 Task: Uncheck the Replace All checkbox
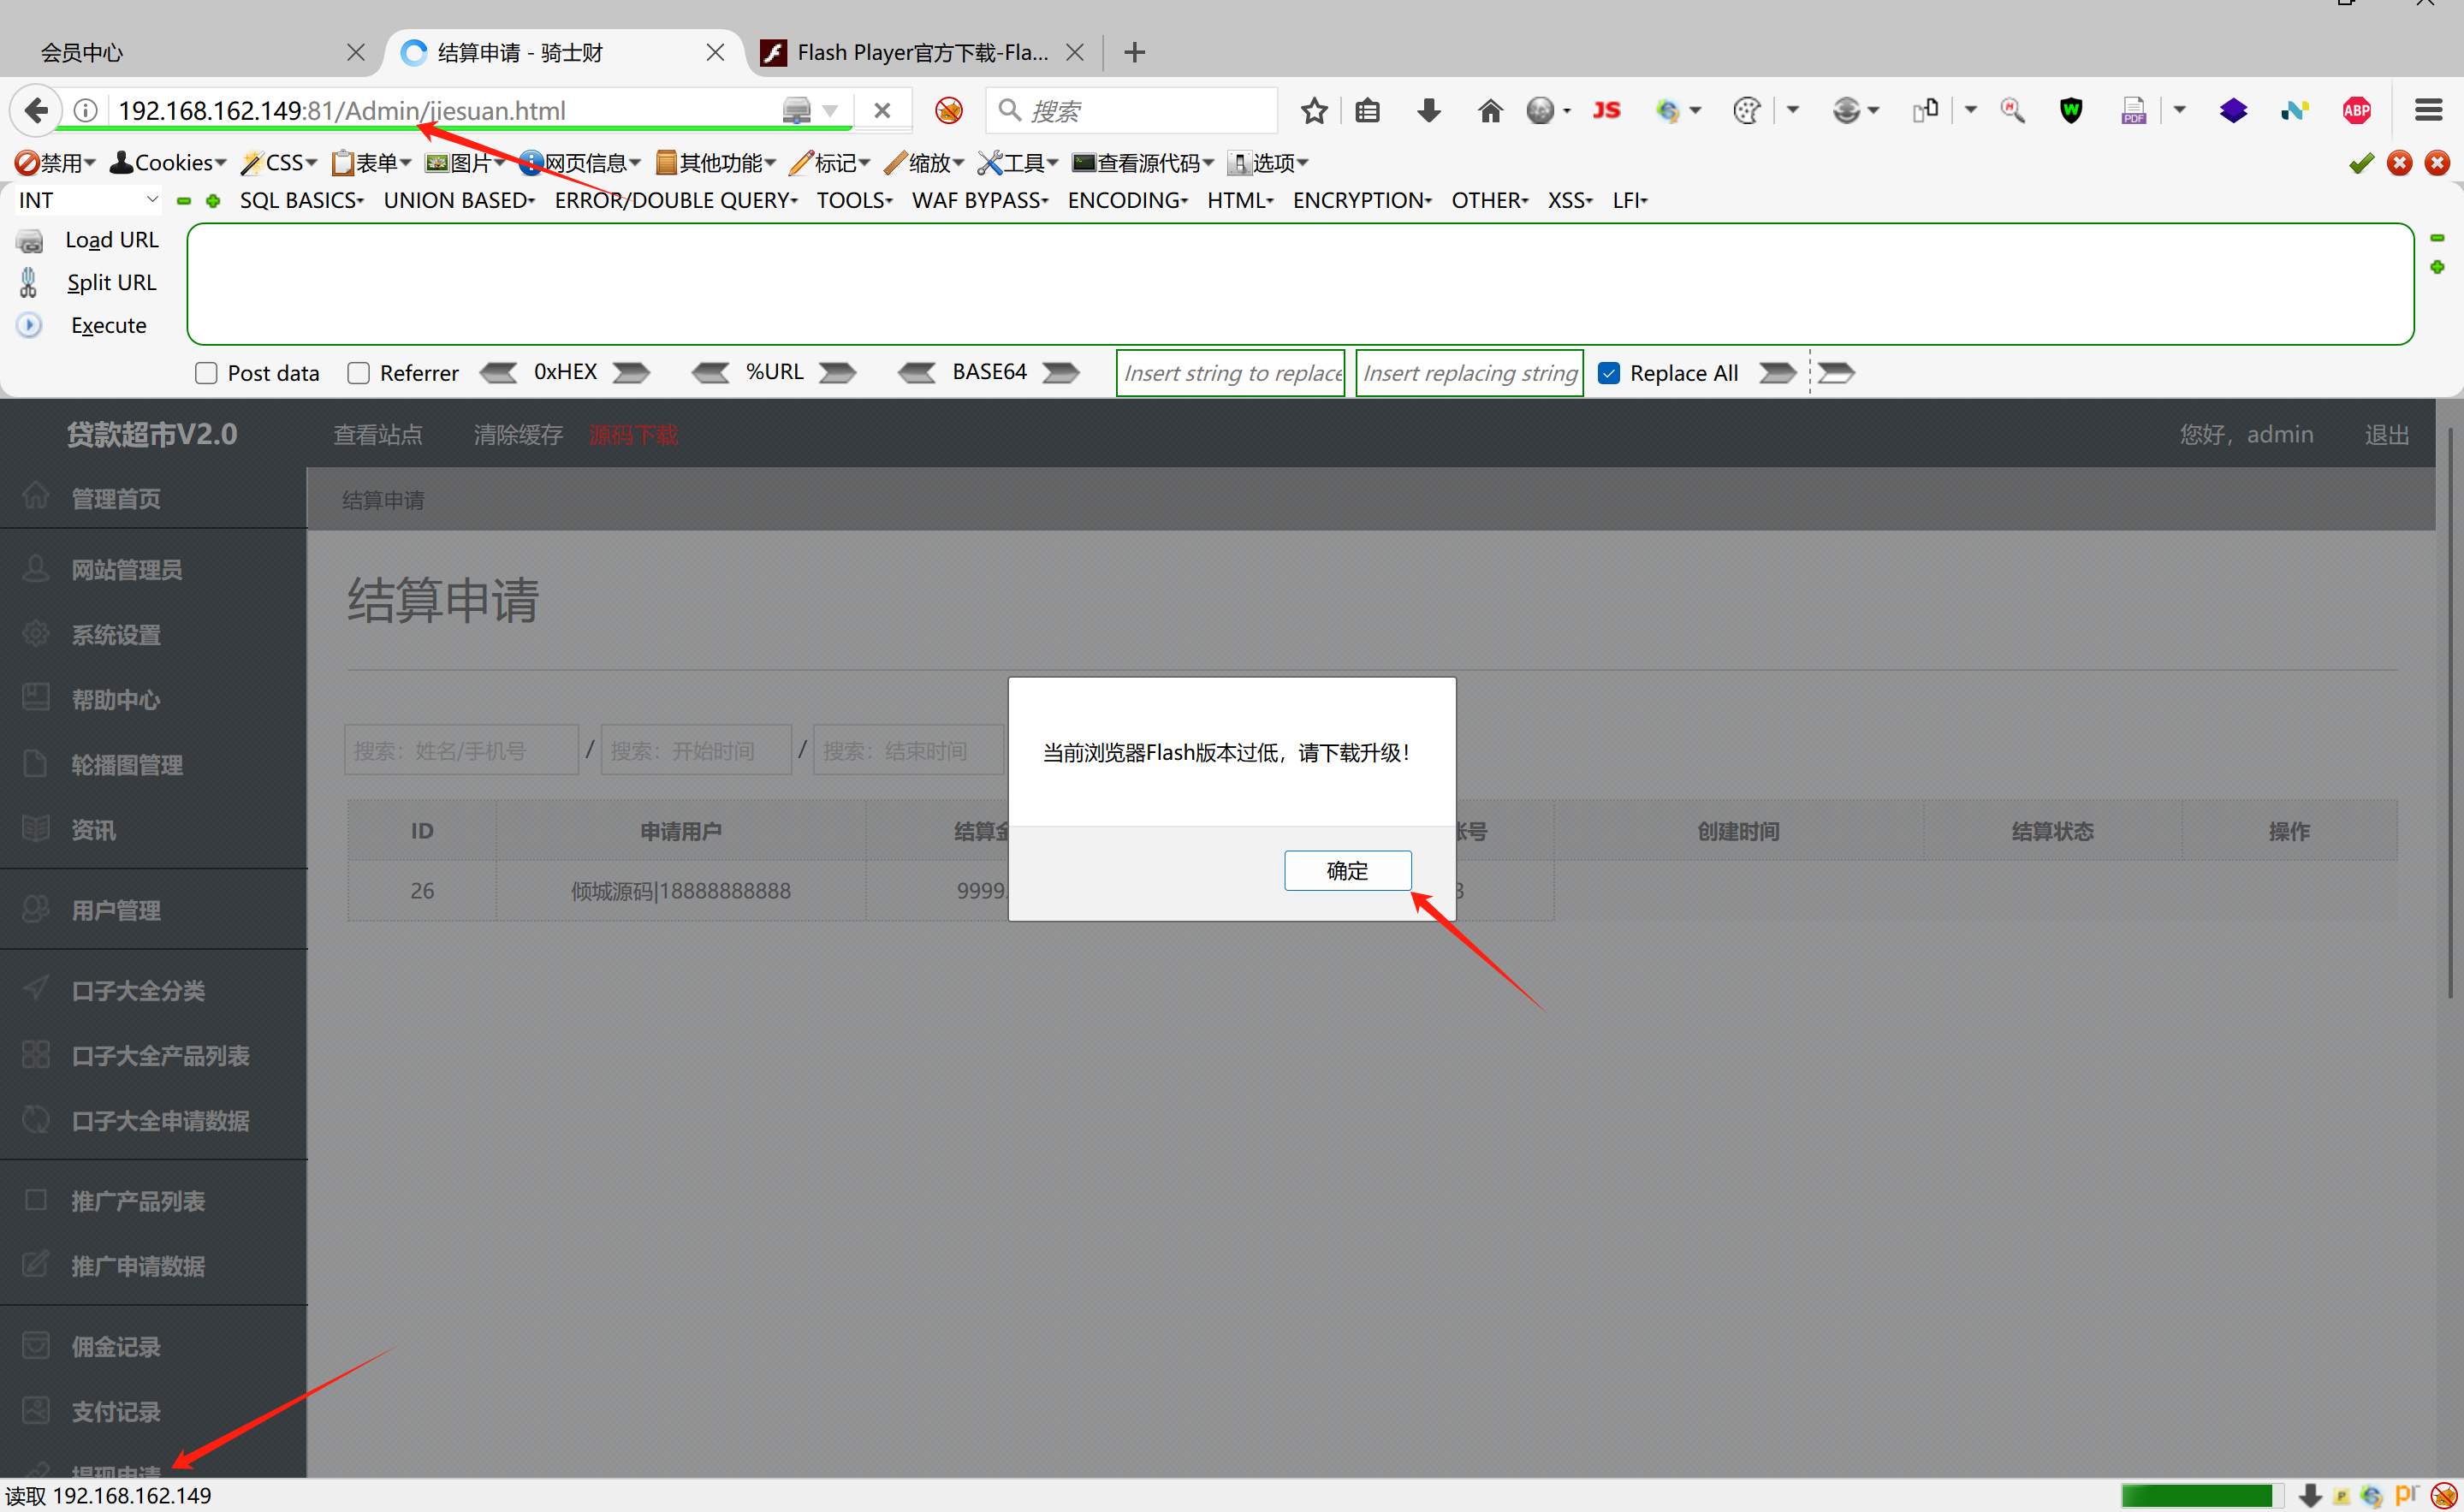(1609, 373)
